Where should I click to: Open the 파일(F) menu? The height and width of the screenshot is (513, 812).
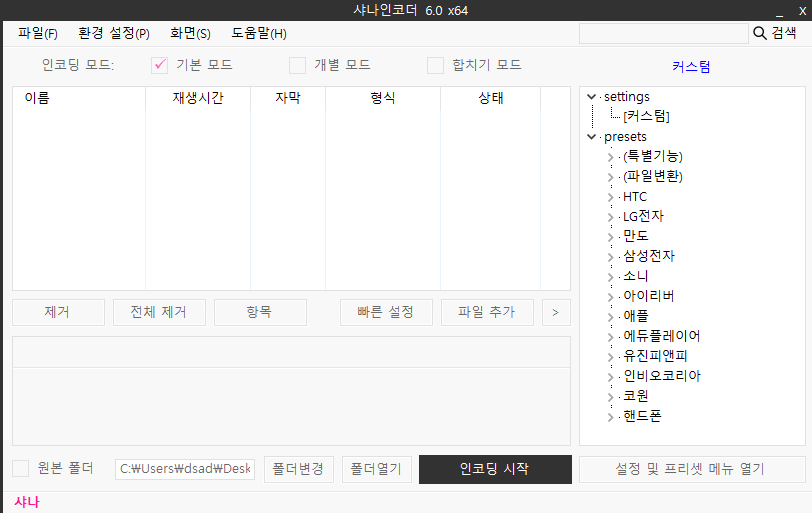pyautogui.click(x=38, y=33)
